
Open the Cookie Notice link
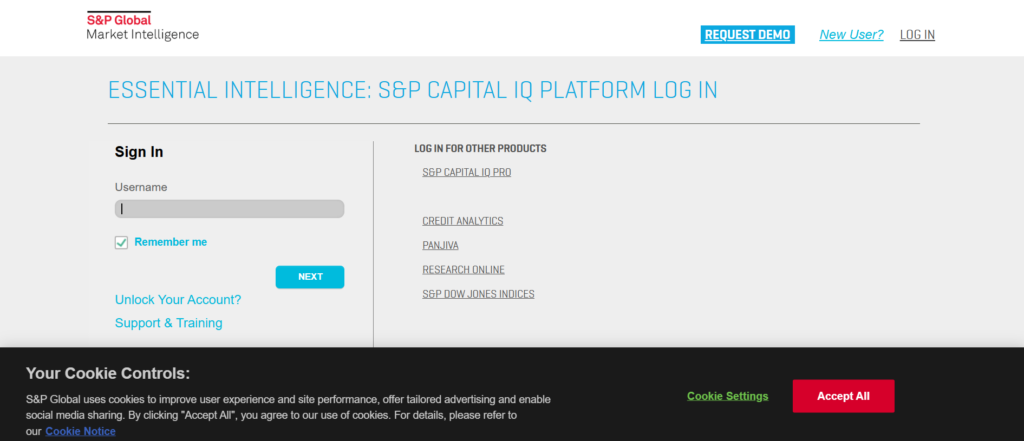point(80,431)
